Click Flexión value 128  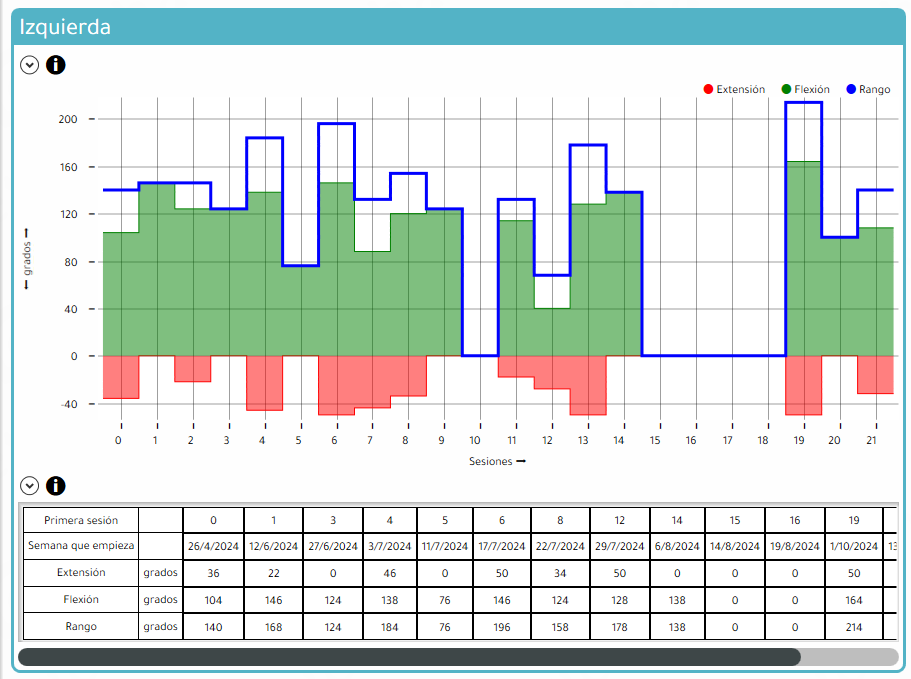[x=620, y=600]
